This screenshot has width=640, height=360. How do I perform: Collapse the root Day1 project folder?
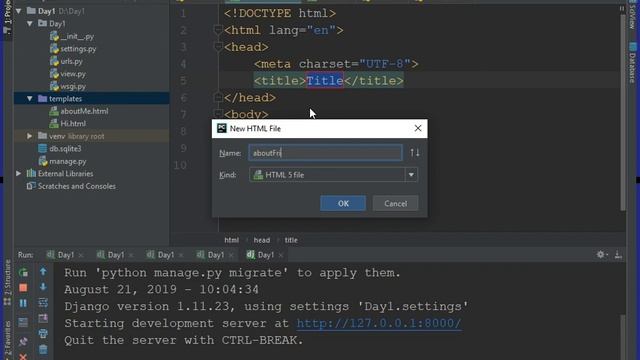[x=19, y=11]
